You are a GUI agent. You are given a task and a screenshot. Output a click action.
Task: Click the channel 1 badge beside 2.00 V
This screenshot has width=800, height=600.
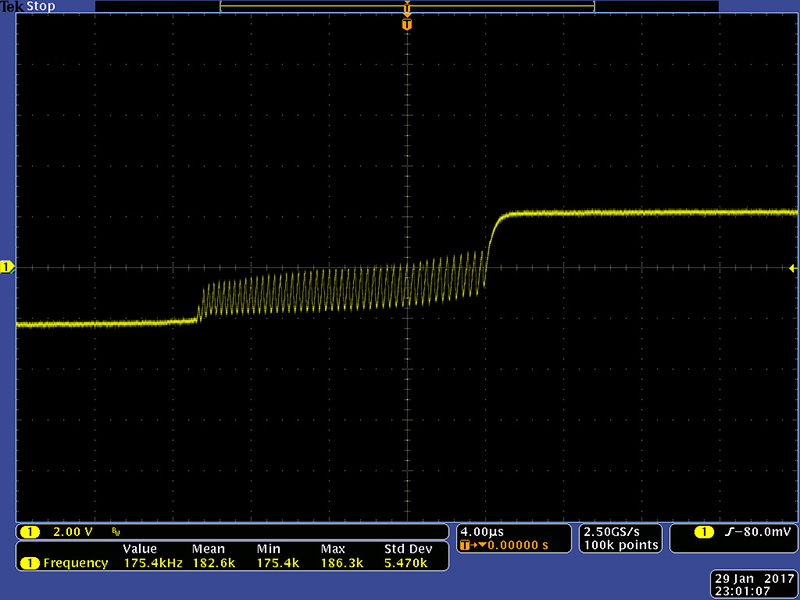[x=30, y=531]
